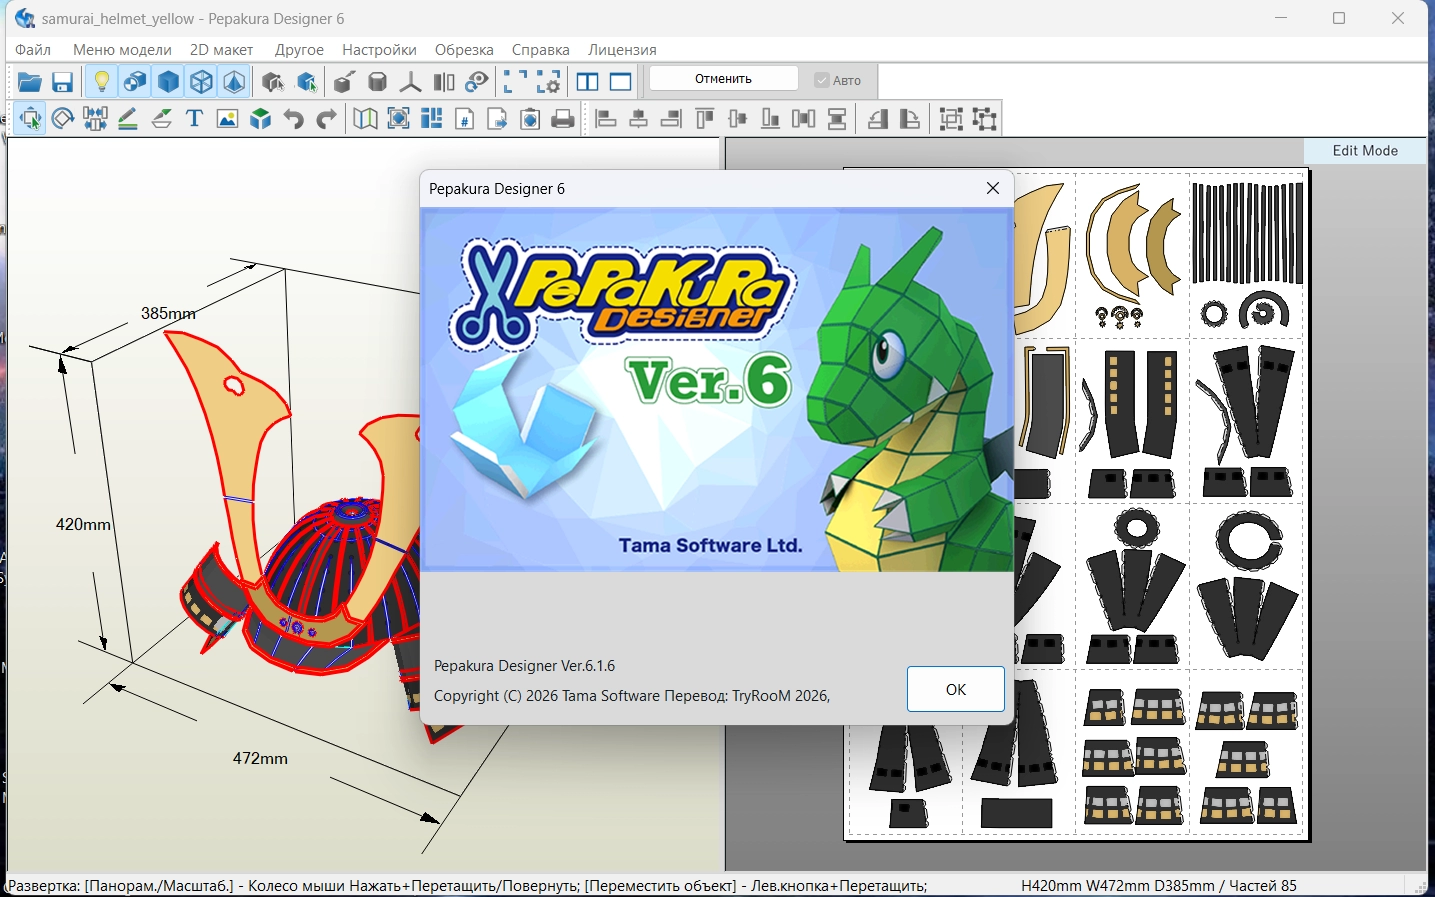Click the rotate part tool icon
The height and width of the screenshot is (897, 1435).
coord(62,119)
